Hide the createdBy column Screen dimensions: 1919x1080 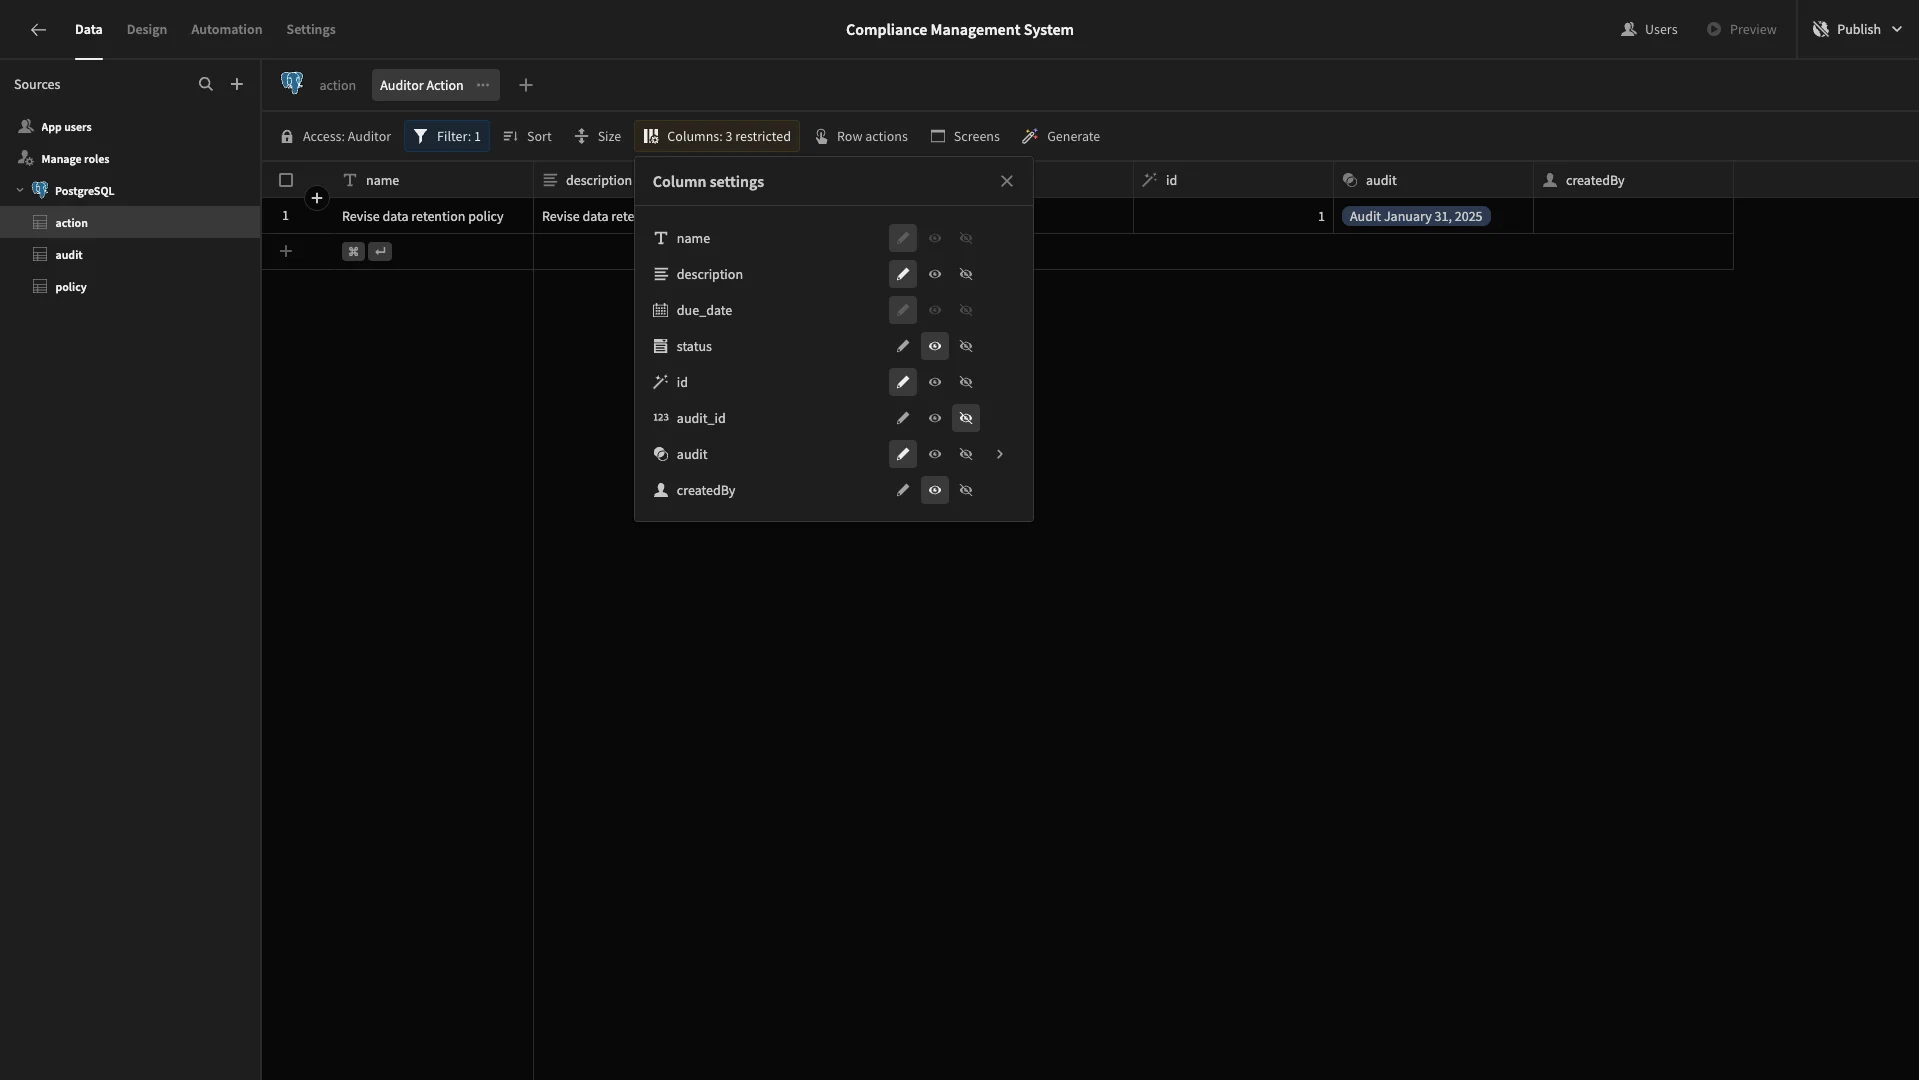pos(966,490)
